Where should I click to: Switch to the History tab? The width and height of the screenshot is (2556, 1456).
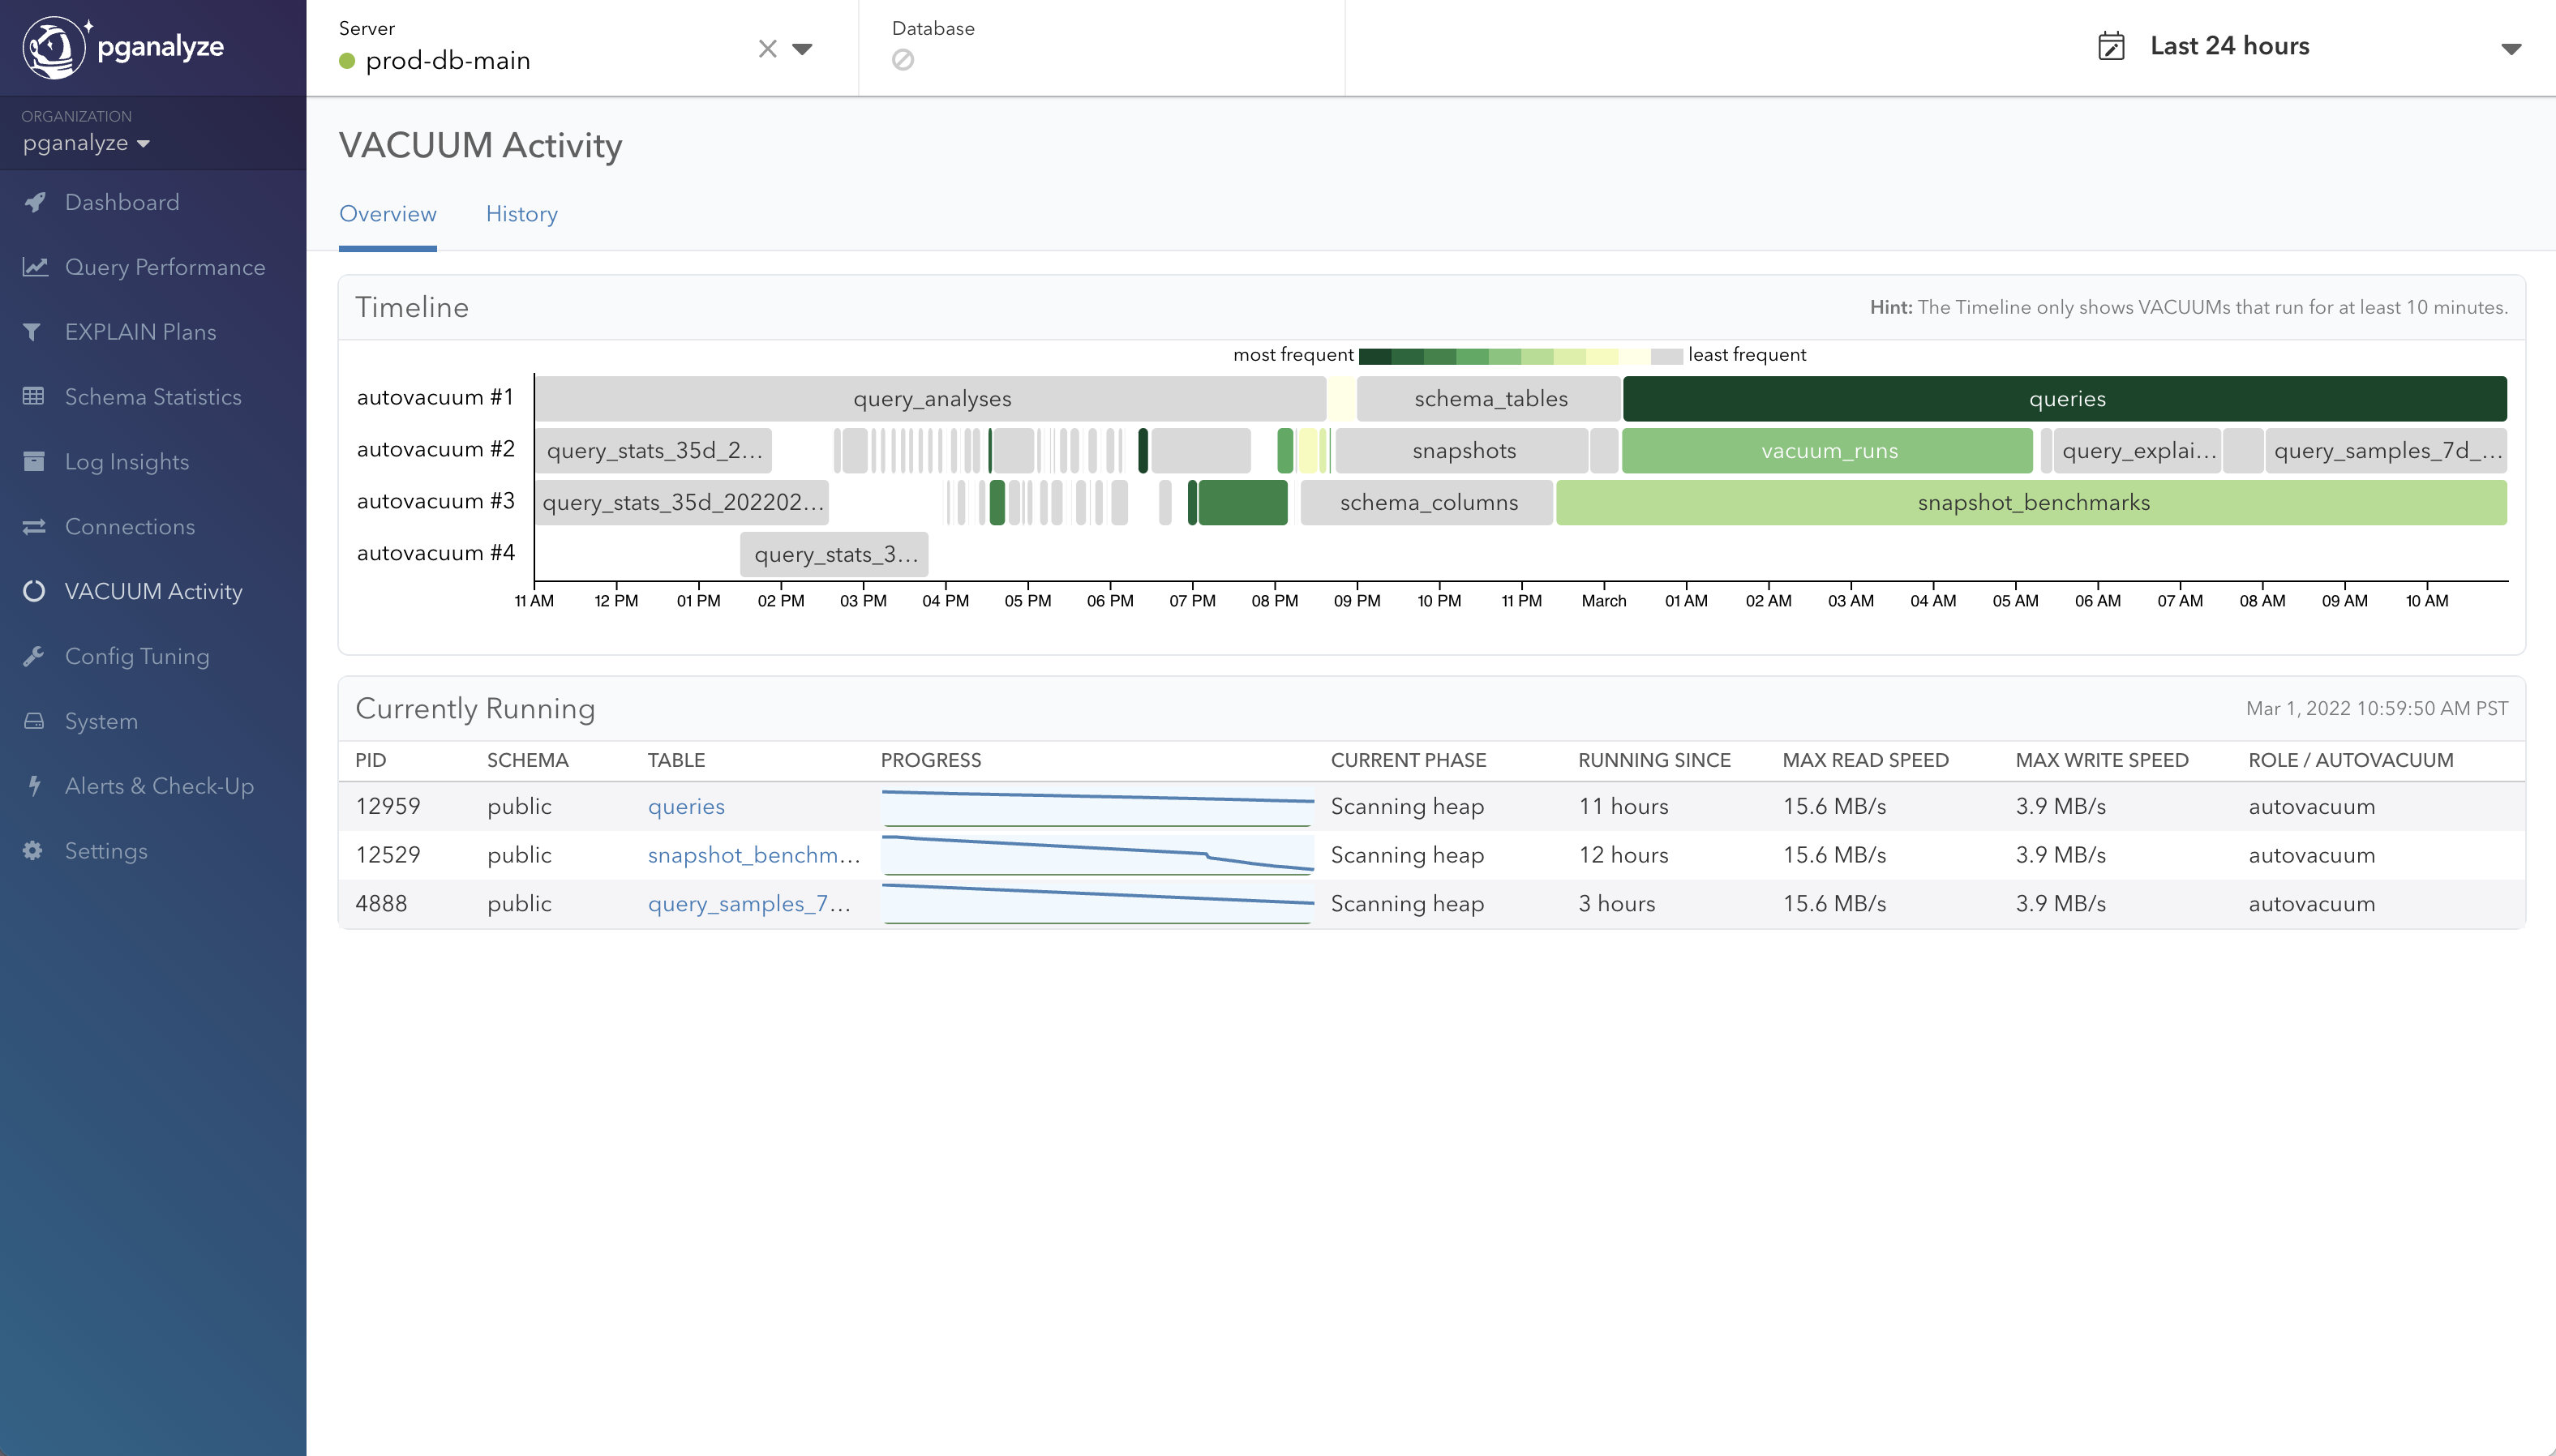pyautogui.click(x=522, y=214)
